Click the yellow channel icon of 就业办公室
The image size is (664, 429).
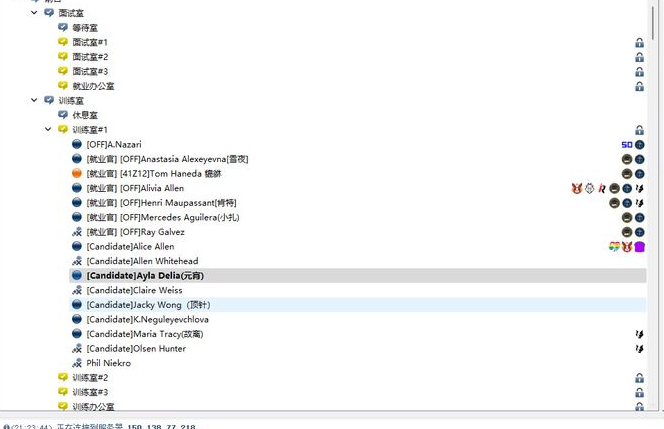[x=63, y=86]
